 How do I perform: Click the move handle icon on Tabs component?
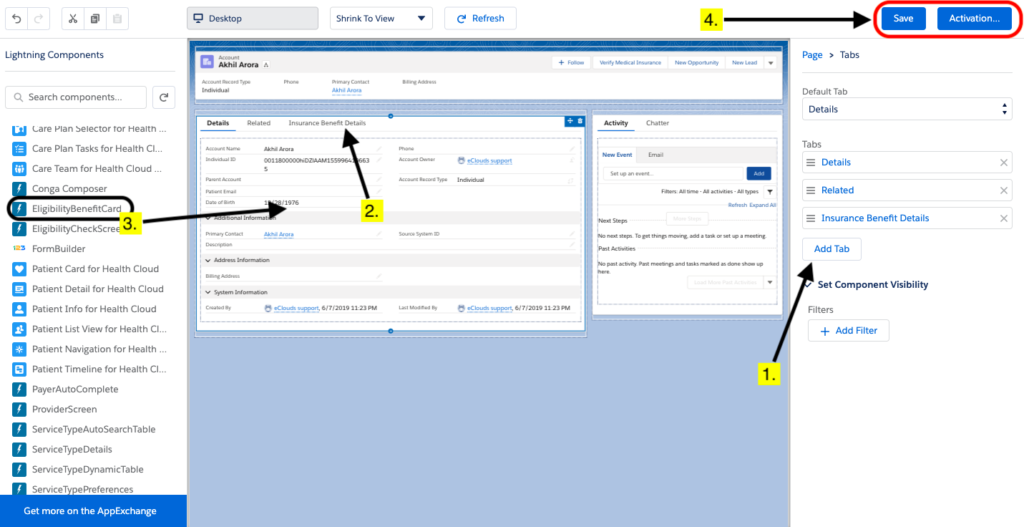(x=569, y=121)
